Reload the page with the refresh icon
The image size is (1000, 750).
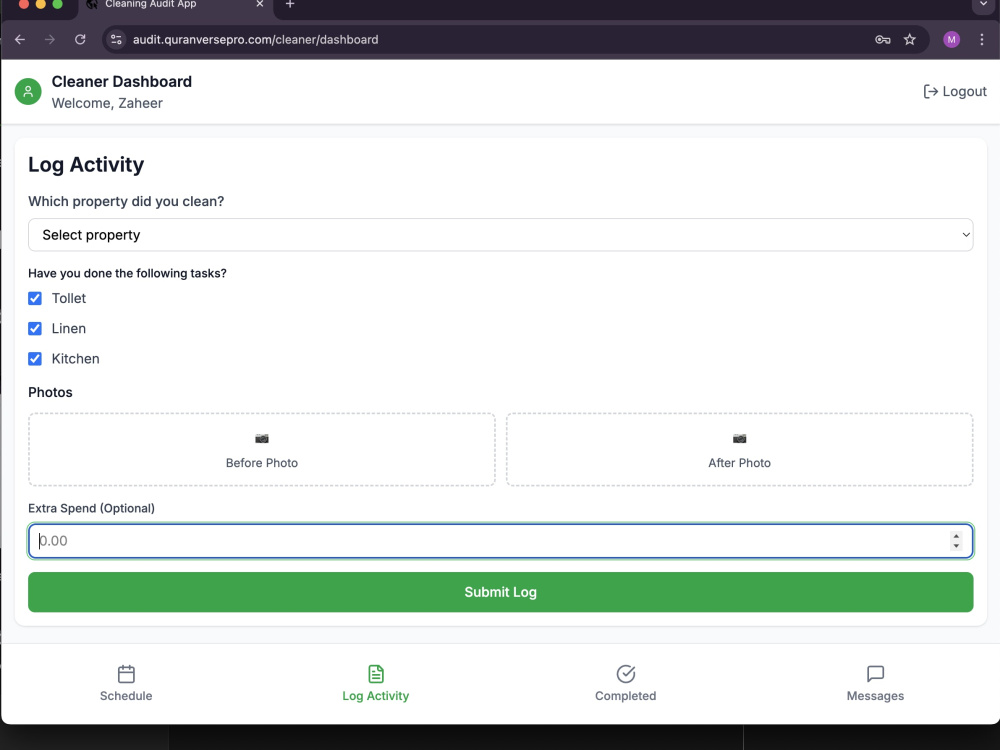(x=80, y=40)
